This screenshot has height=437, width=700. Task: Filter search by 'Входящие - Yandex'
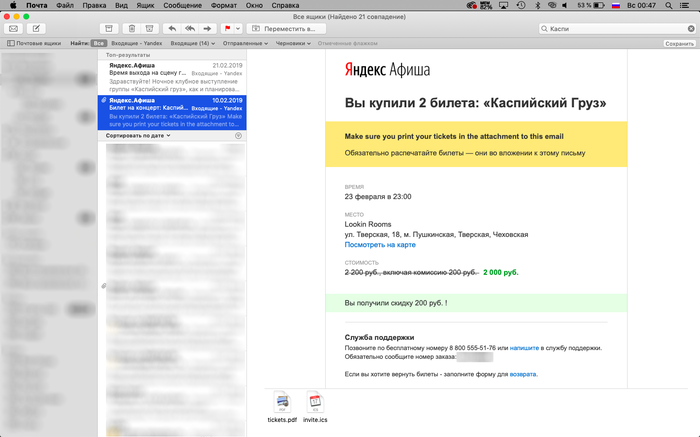click(x=137, y=43)
